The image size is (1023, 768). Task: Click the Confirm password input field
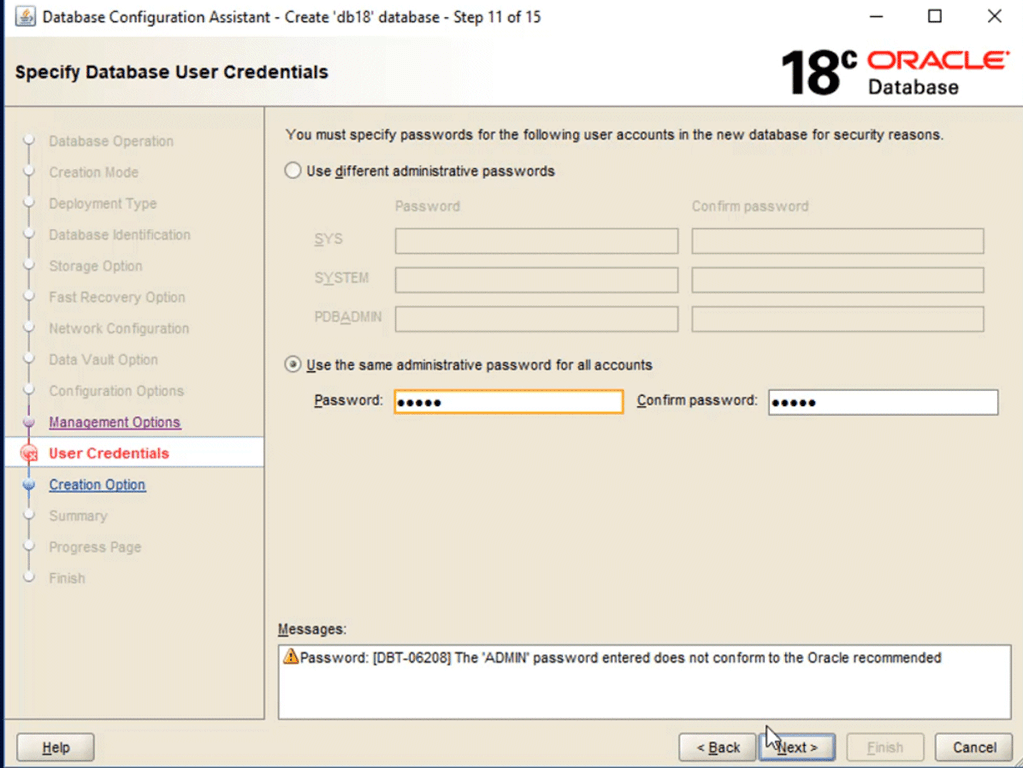click(883, 402)
